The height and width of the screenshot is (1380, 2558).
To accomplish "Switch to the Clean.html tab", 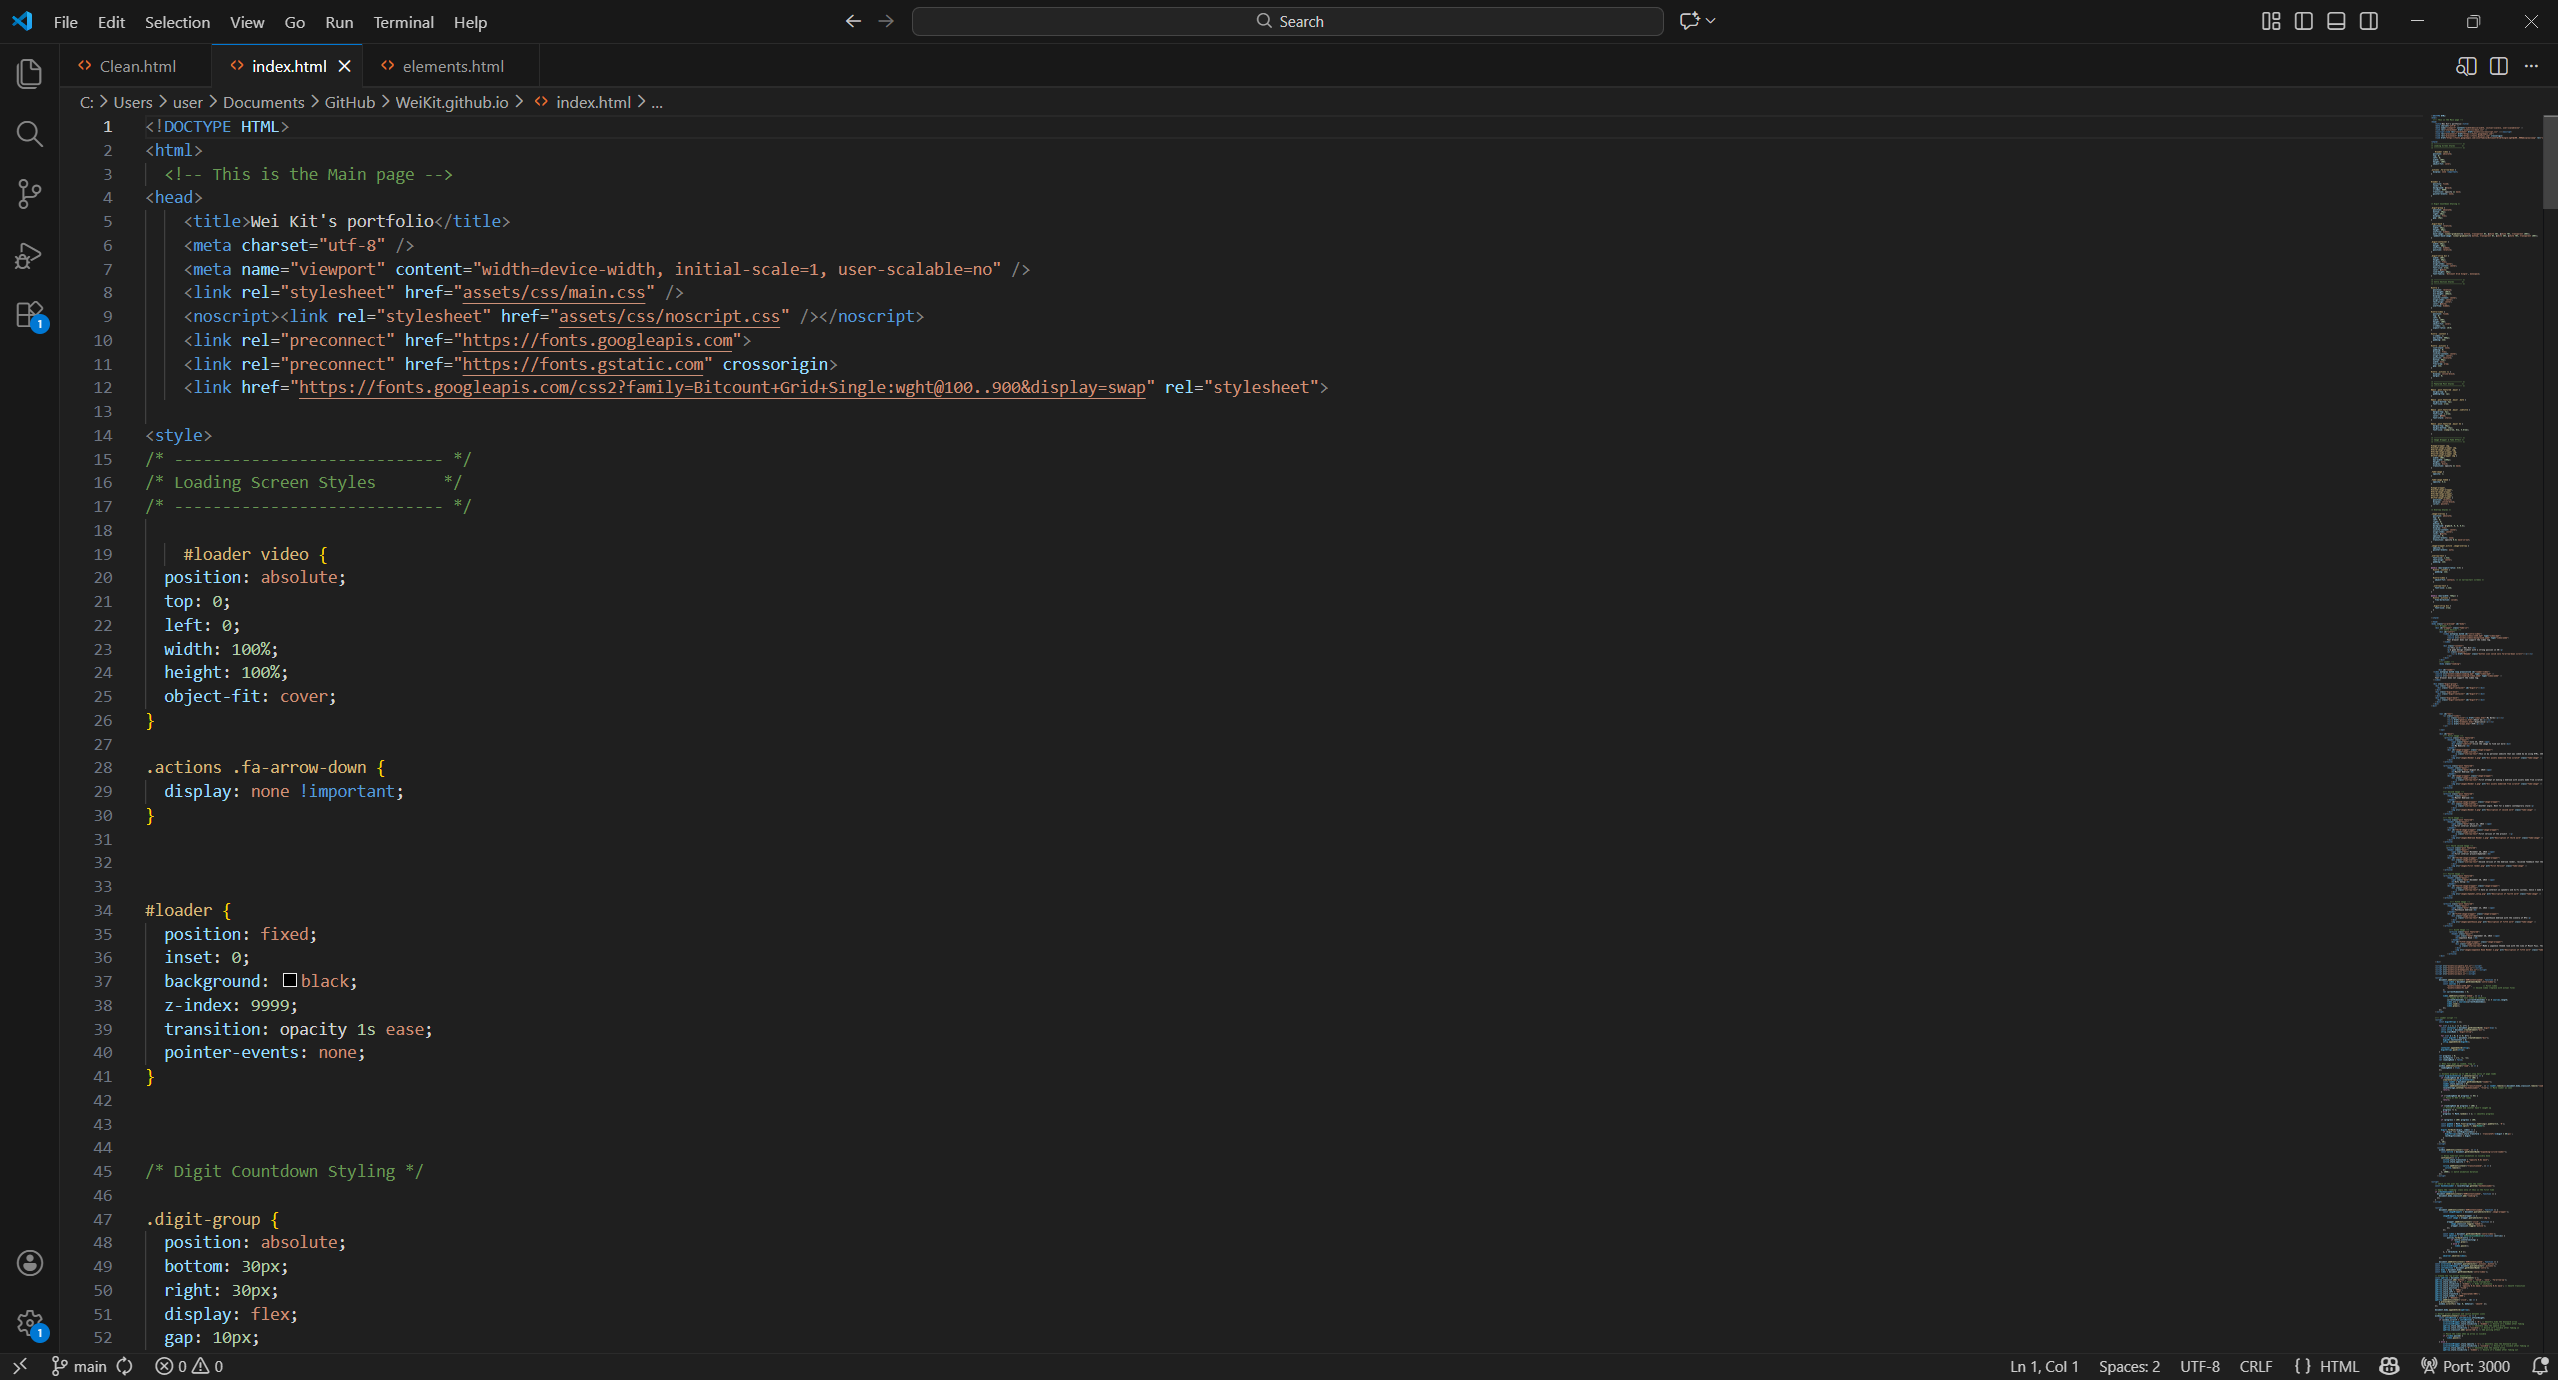I will pyautogui.click(x=137, y=66).
